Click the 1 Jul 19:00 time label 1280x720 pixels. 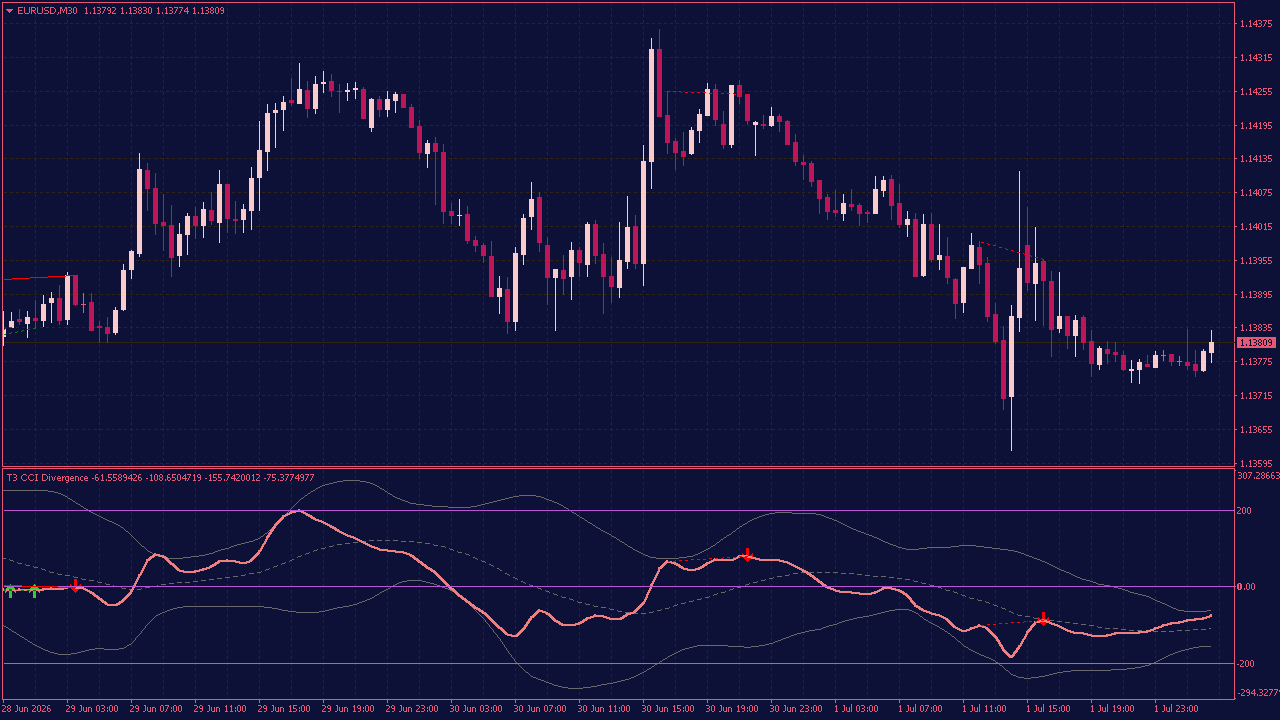pos(1113,708)
